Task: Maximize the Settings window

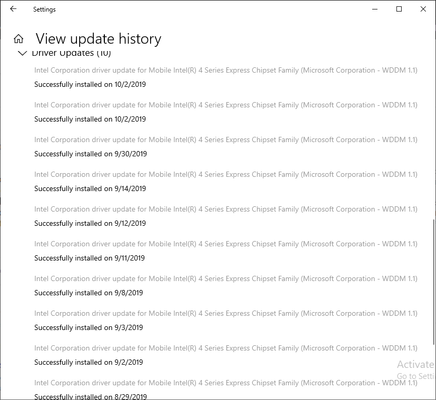Action: tap(399, 9)
